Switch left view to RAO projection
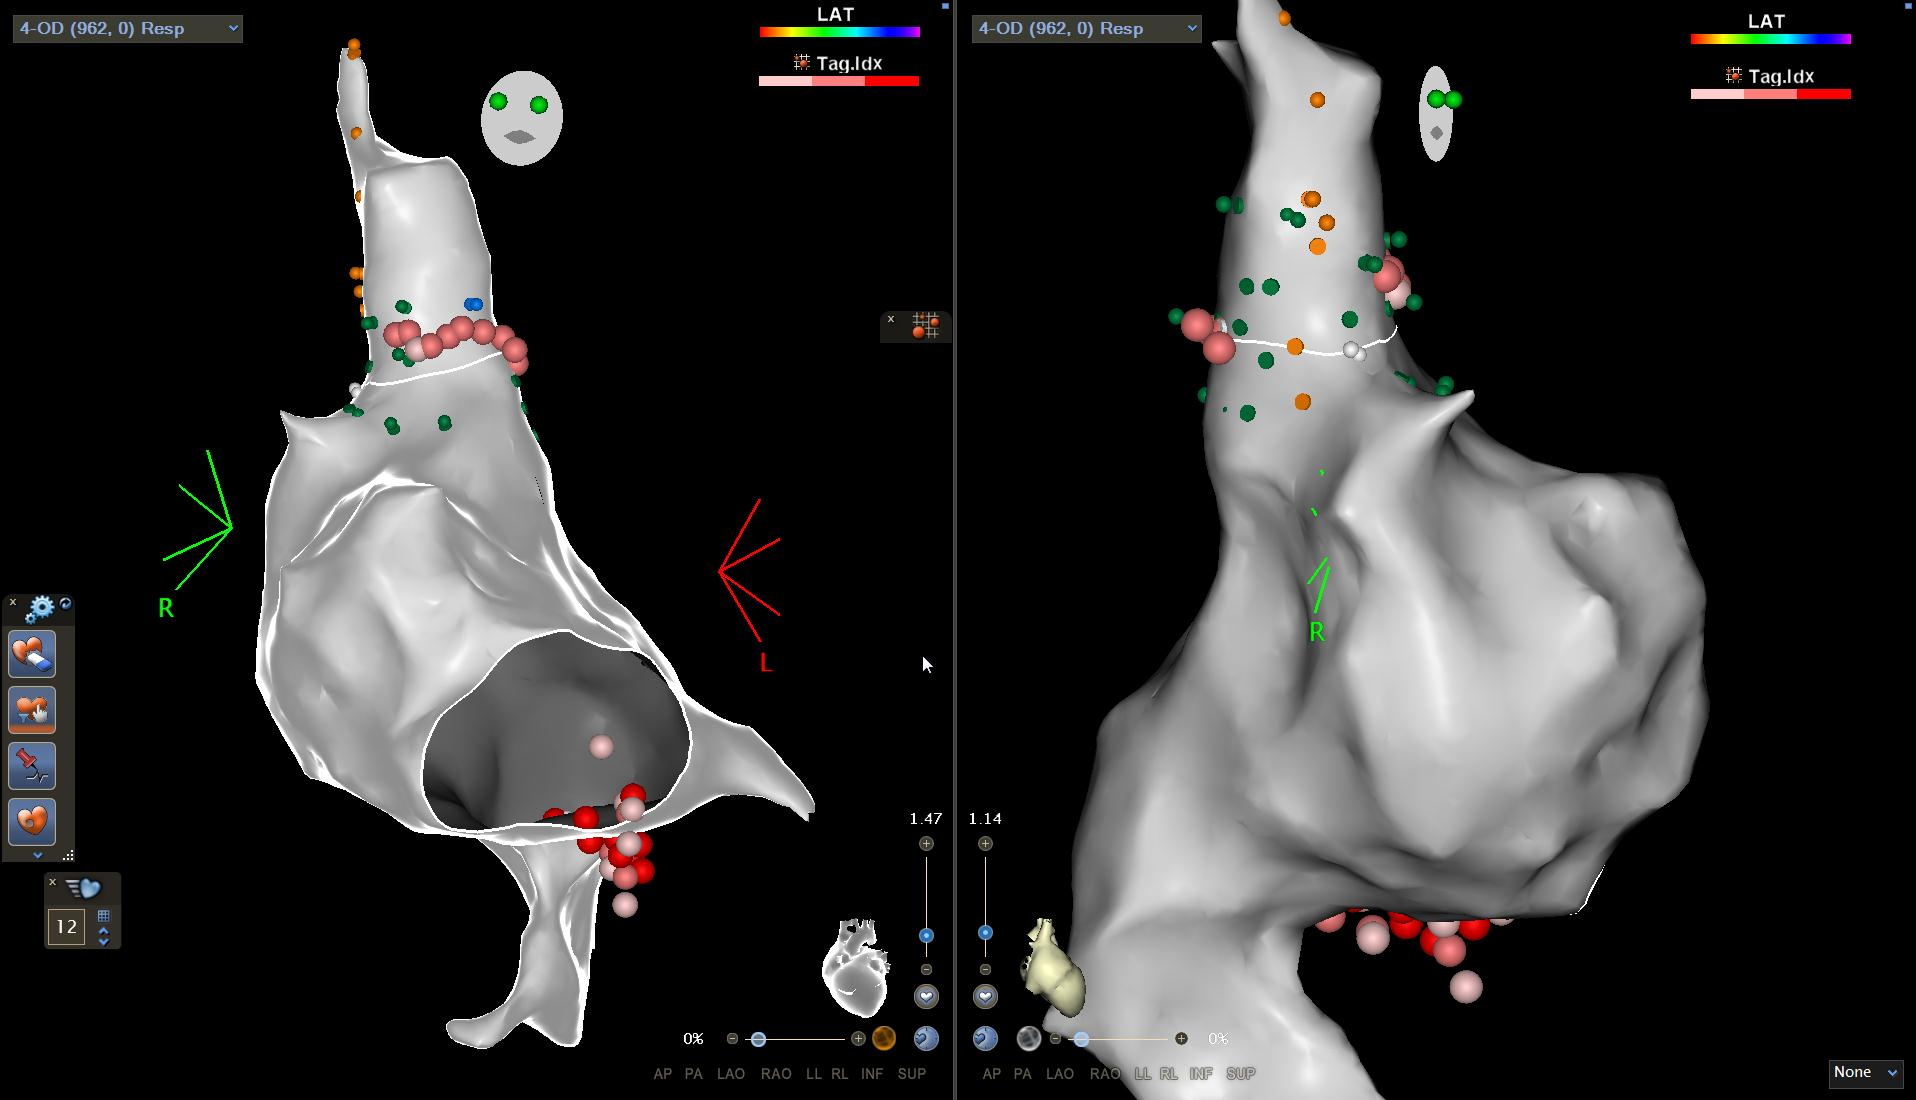The height and width of the screenshot is (1100, 1916). click(x=776, y=1074)
